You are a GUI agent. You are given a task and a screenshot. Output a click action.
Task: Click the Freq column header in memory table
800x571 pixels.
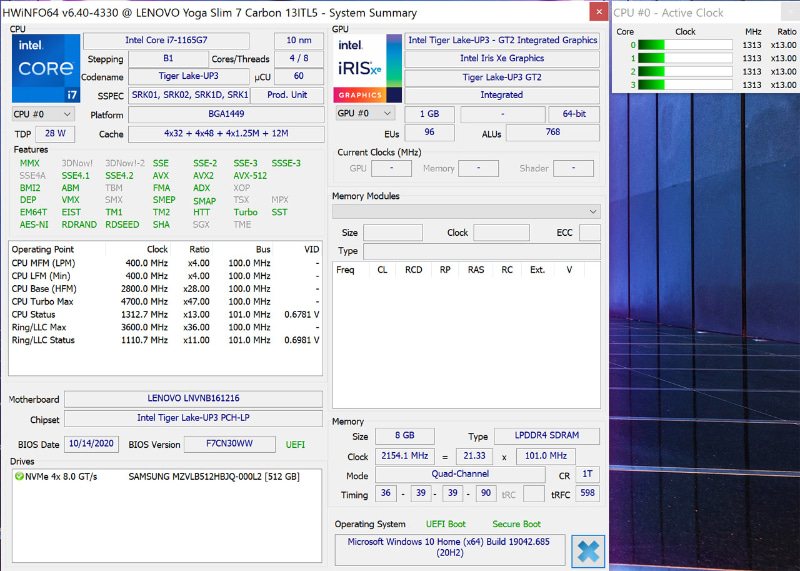(345, 270)
